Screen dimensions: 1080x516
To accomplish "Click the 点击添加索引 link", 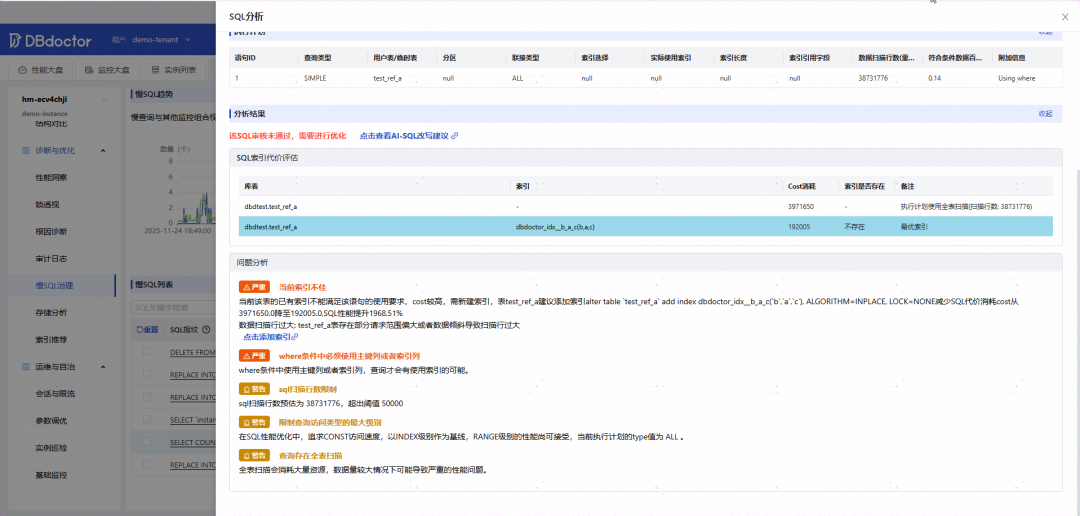I will 271,337.
